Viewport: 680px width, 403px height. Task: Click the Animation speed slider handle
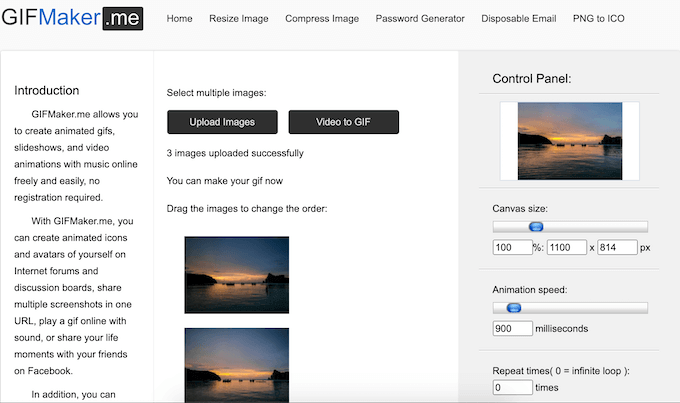tap(513, 308)
